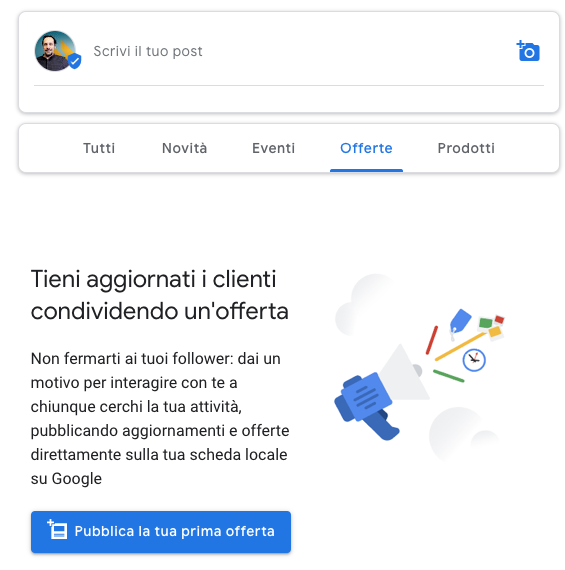Screen dimensions: 565x570
Task: Click the gray cloud above the megaphone
Action: (367, 305)
